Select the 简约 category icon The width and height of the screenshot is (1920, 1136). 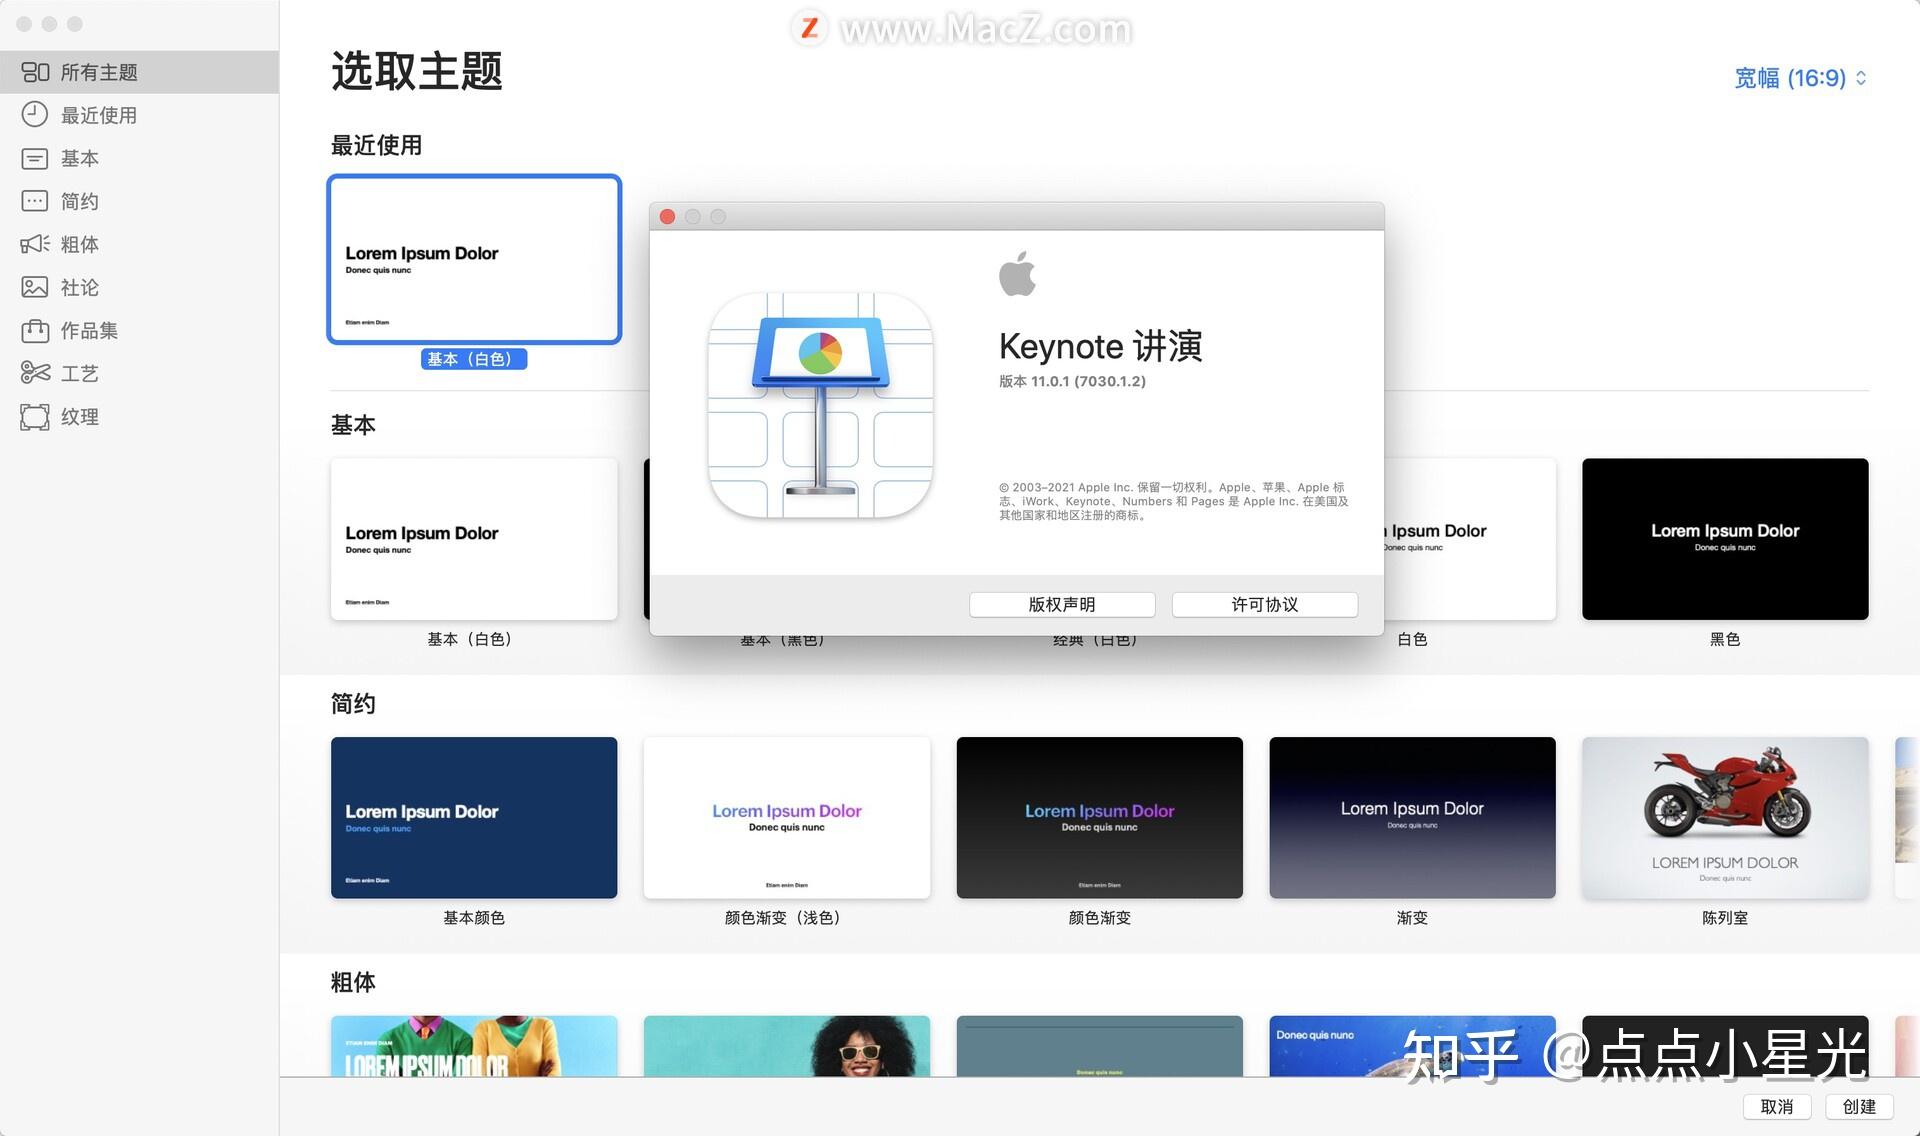[36, 201]
